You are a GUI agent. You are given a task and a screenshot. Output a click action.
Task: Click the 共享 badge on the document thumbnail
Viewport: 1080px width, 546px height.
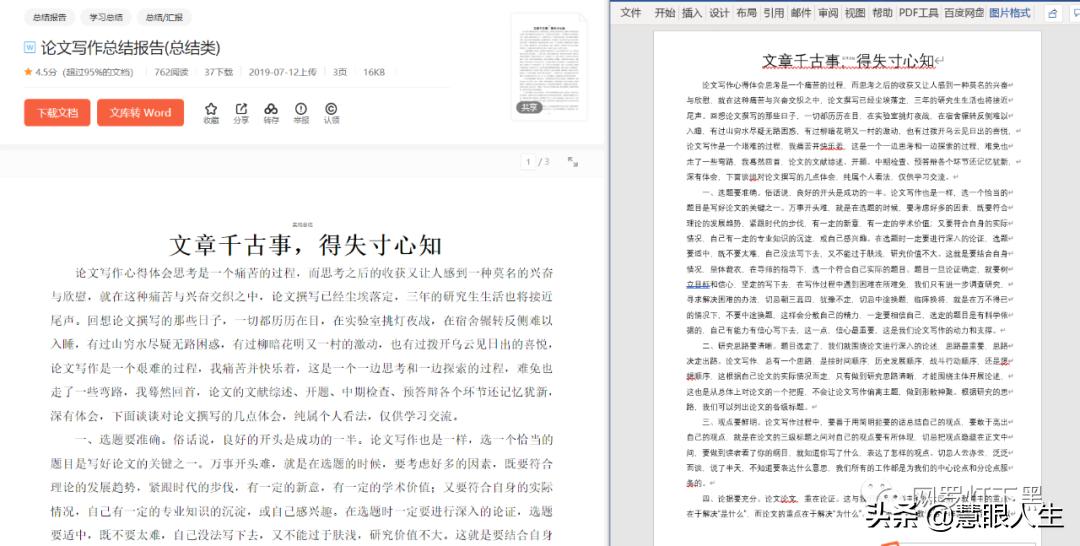[x=529, y=107]
